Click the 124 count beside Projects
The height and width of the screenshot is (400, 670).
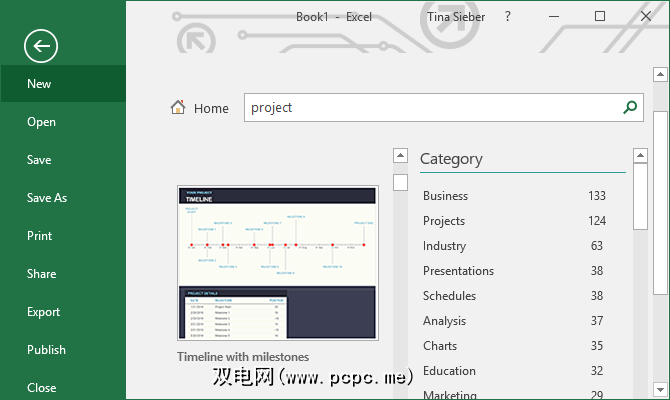click(597, 221)
